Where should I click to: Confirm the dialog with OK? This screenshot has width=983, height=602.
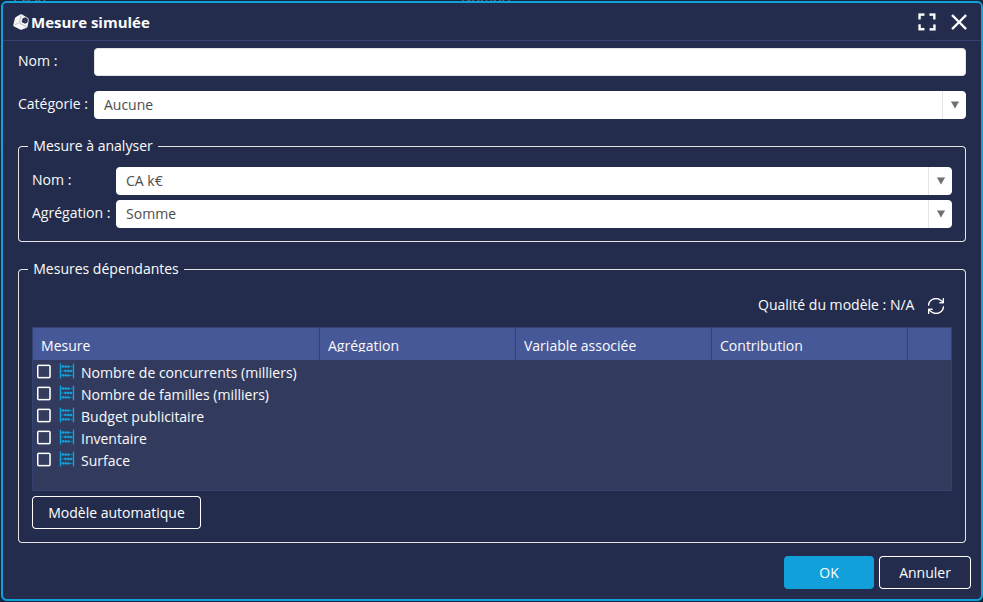tap(828, 572)
